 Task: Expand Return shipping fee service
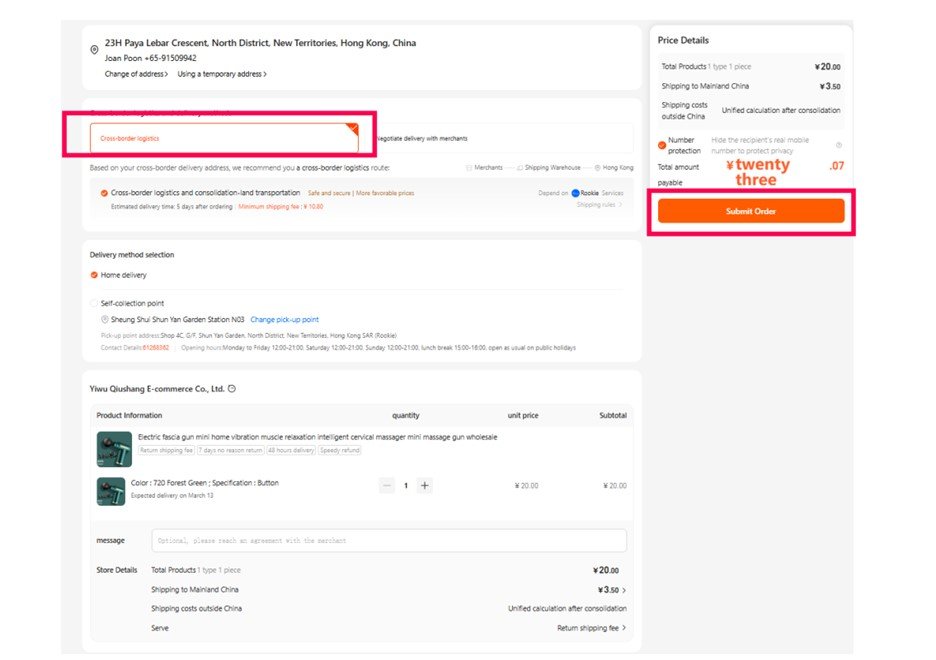[592, 628]
